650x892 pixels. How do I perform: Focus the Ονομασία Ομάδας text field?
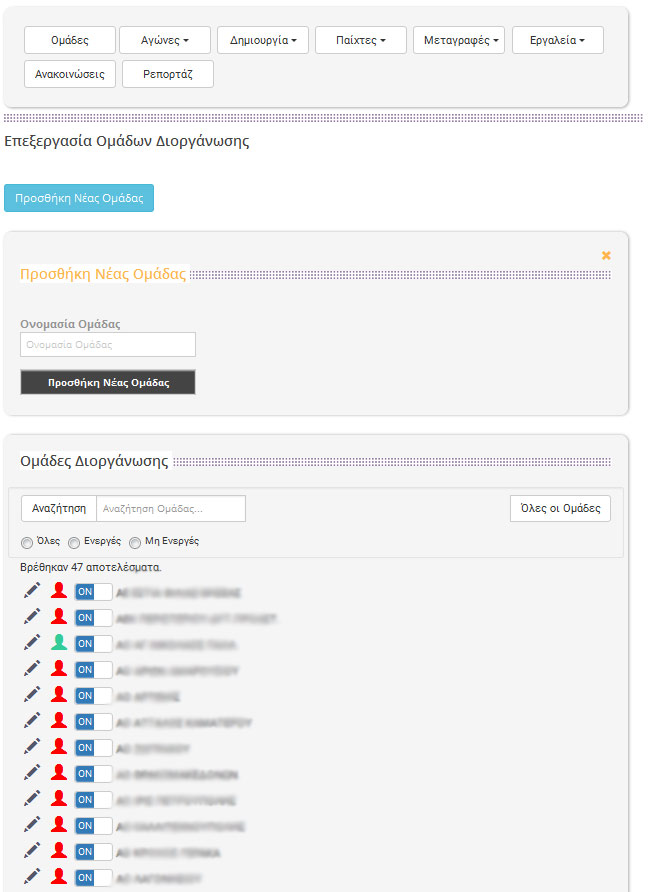point(108,345)
